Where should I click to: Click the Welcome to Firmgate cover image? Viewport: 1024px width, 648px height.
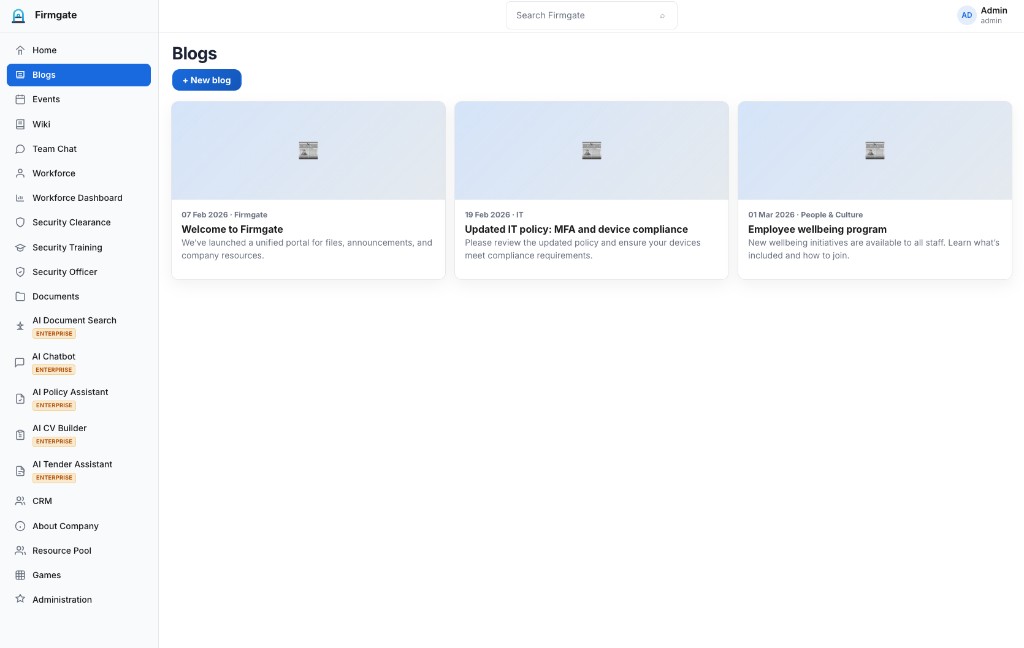(x=308, y=150)
